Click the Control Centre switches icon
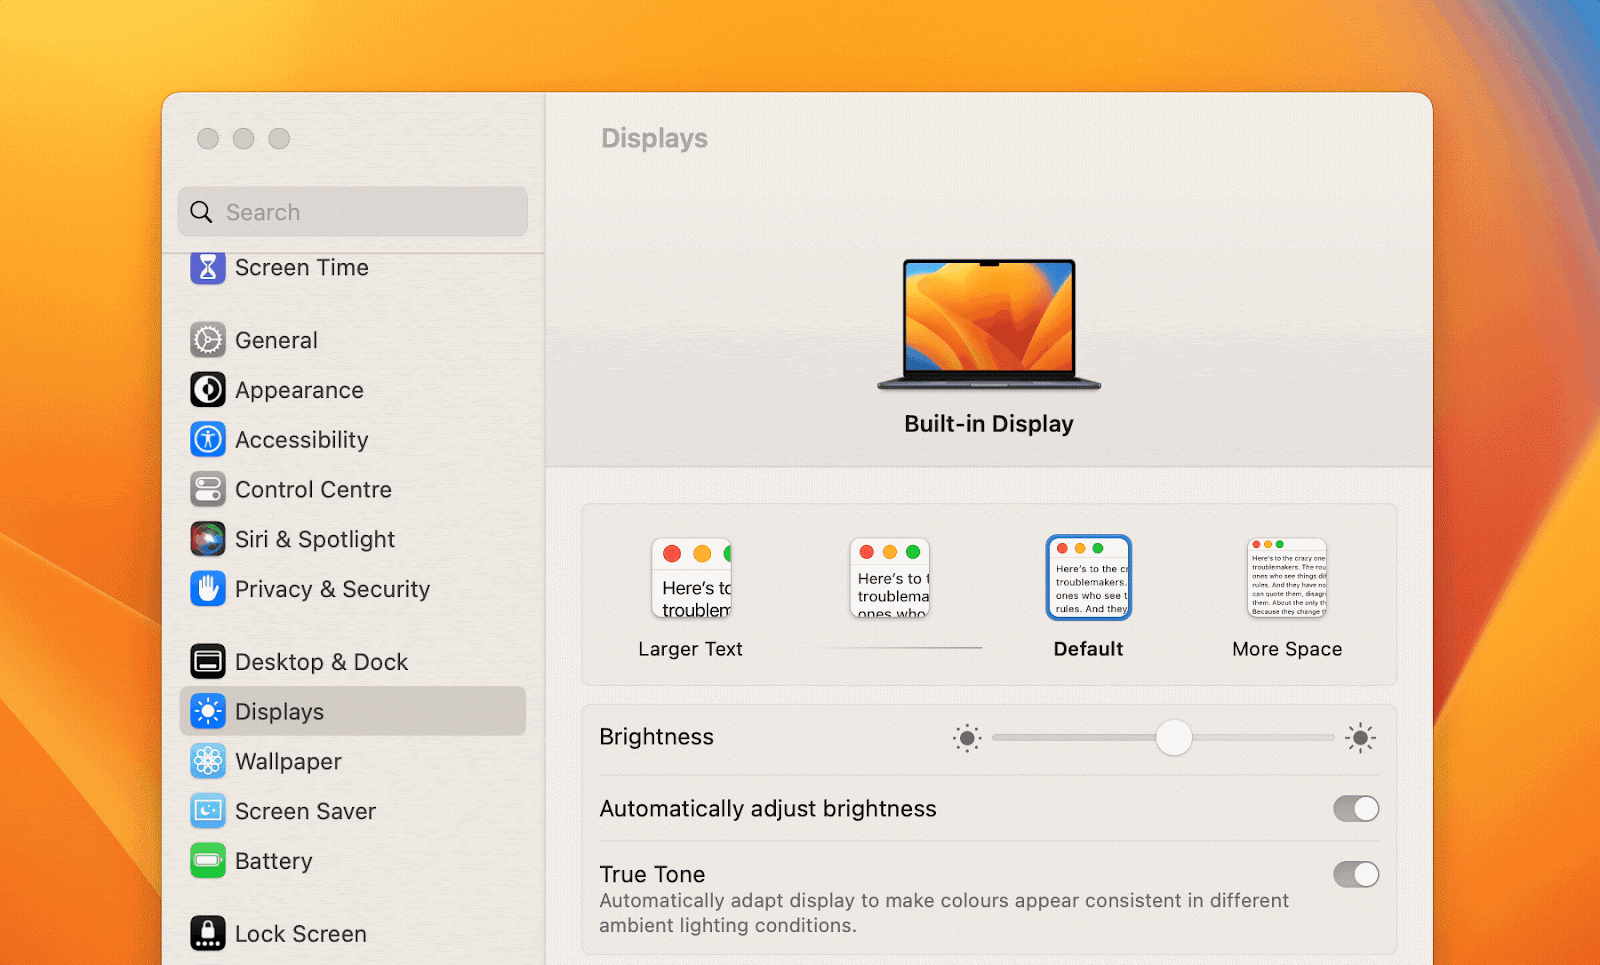The image size is (1600, 965). [208, 489]
